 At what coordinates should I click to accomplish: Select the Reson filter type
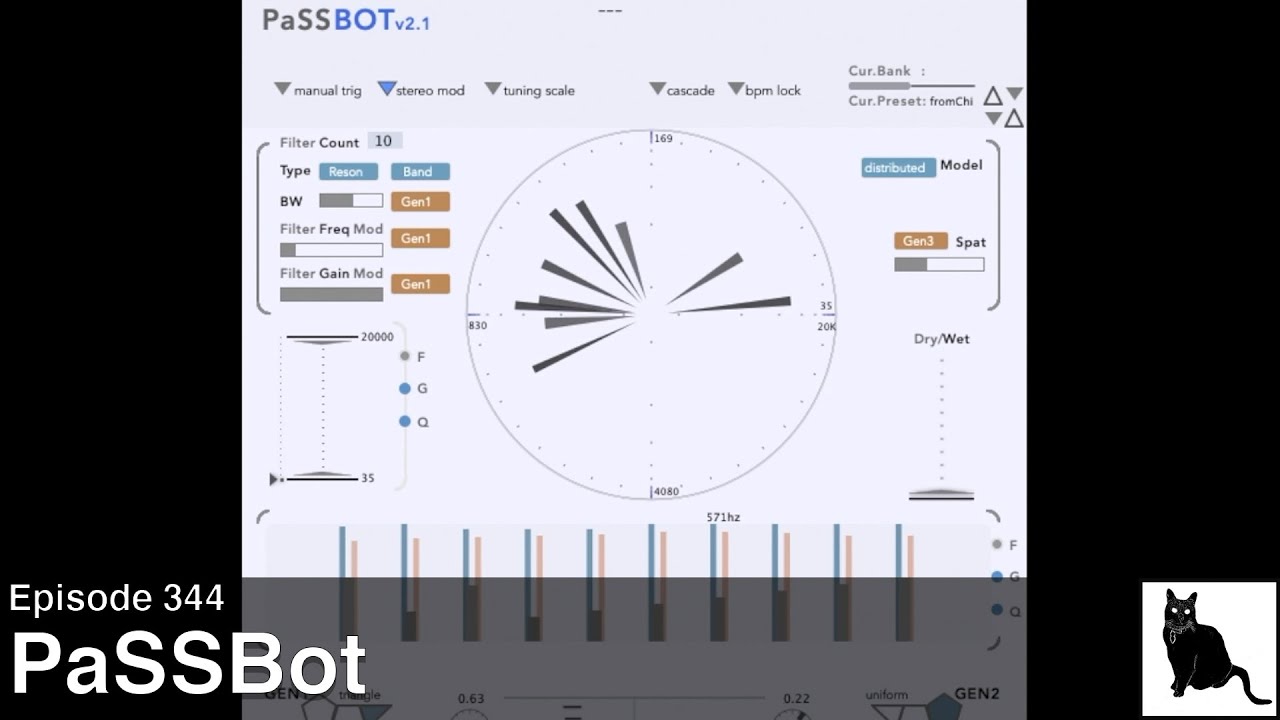[x=348, y=171]
